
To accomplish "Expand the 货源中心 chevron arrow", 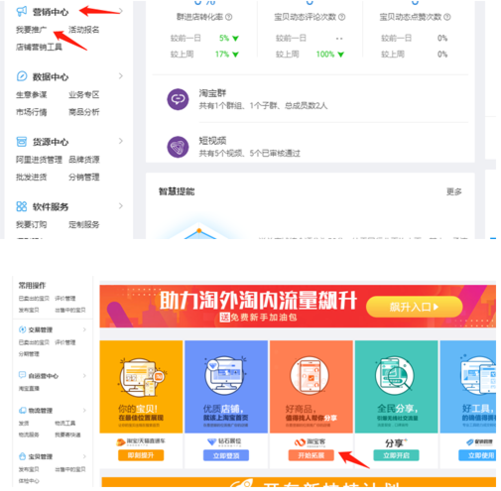I will pos(121,141).
